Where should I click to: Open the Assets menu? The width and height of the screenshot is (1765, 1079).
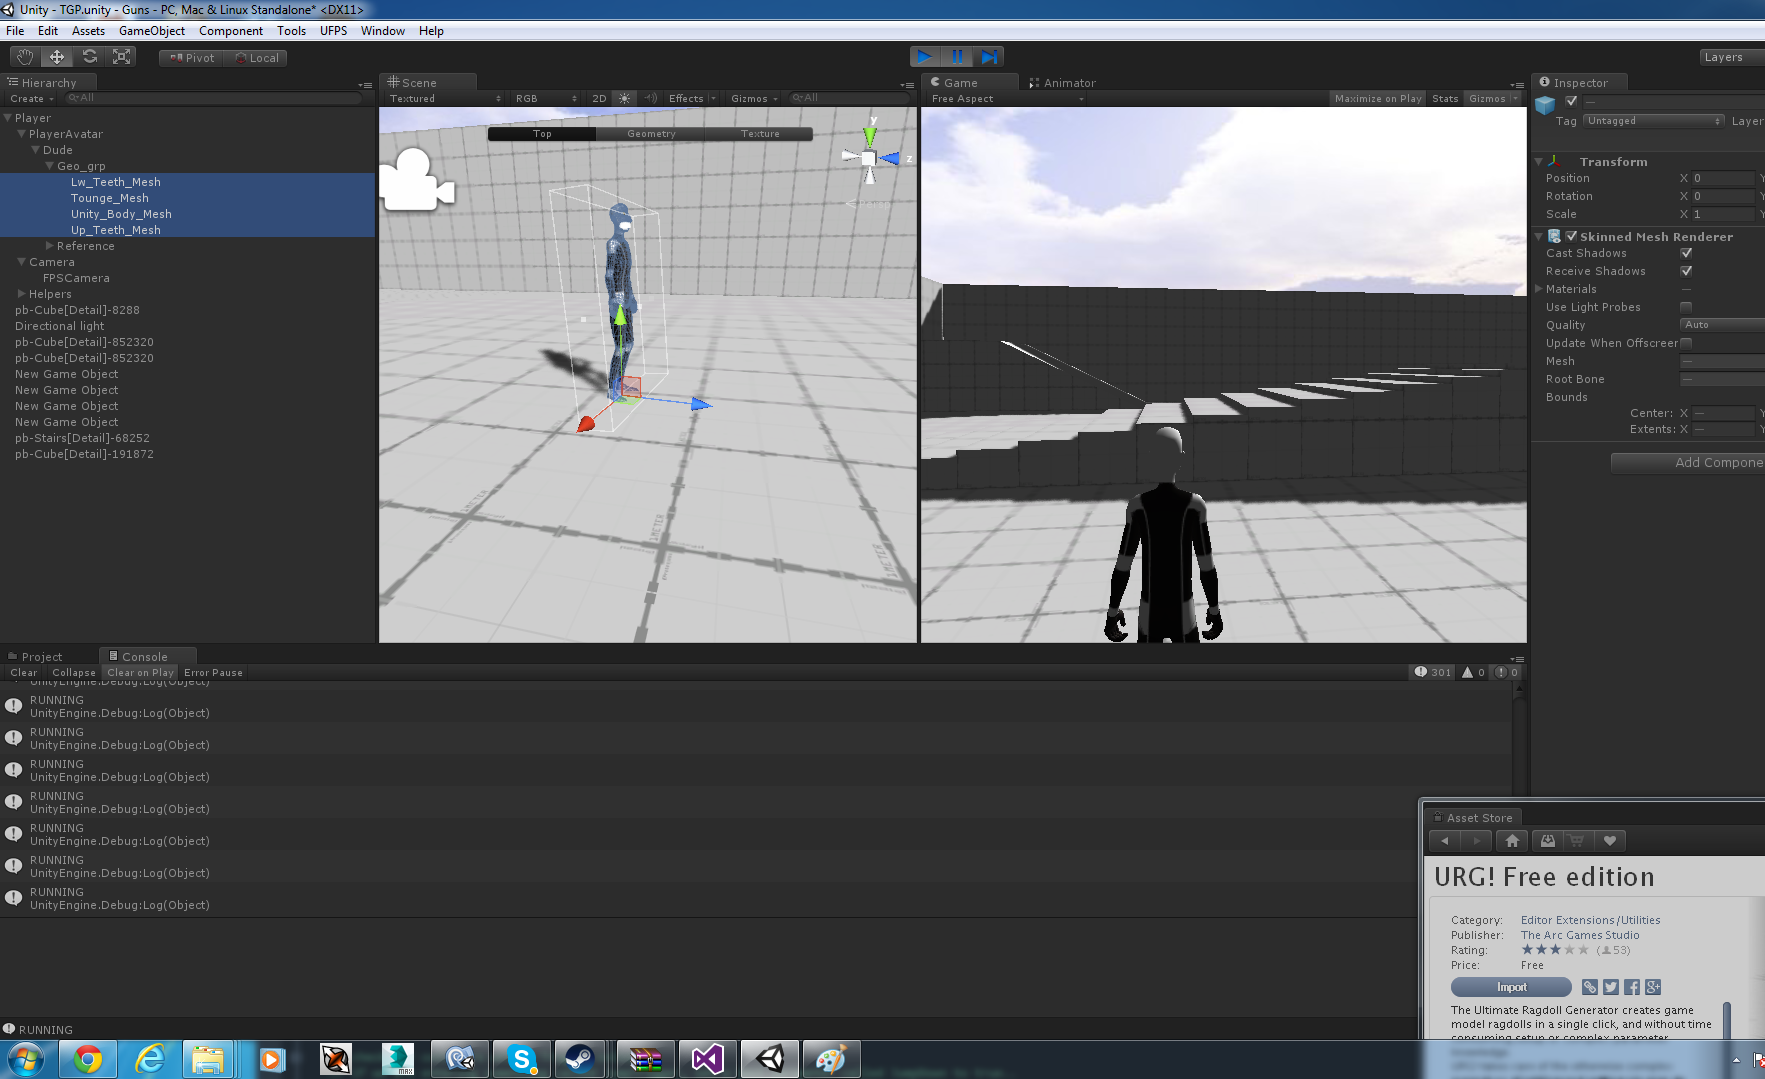pyautogui.click(x=88, y=31)
